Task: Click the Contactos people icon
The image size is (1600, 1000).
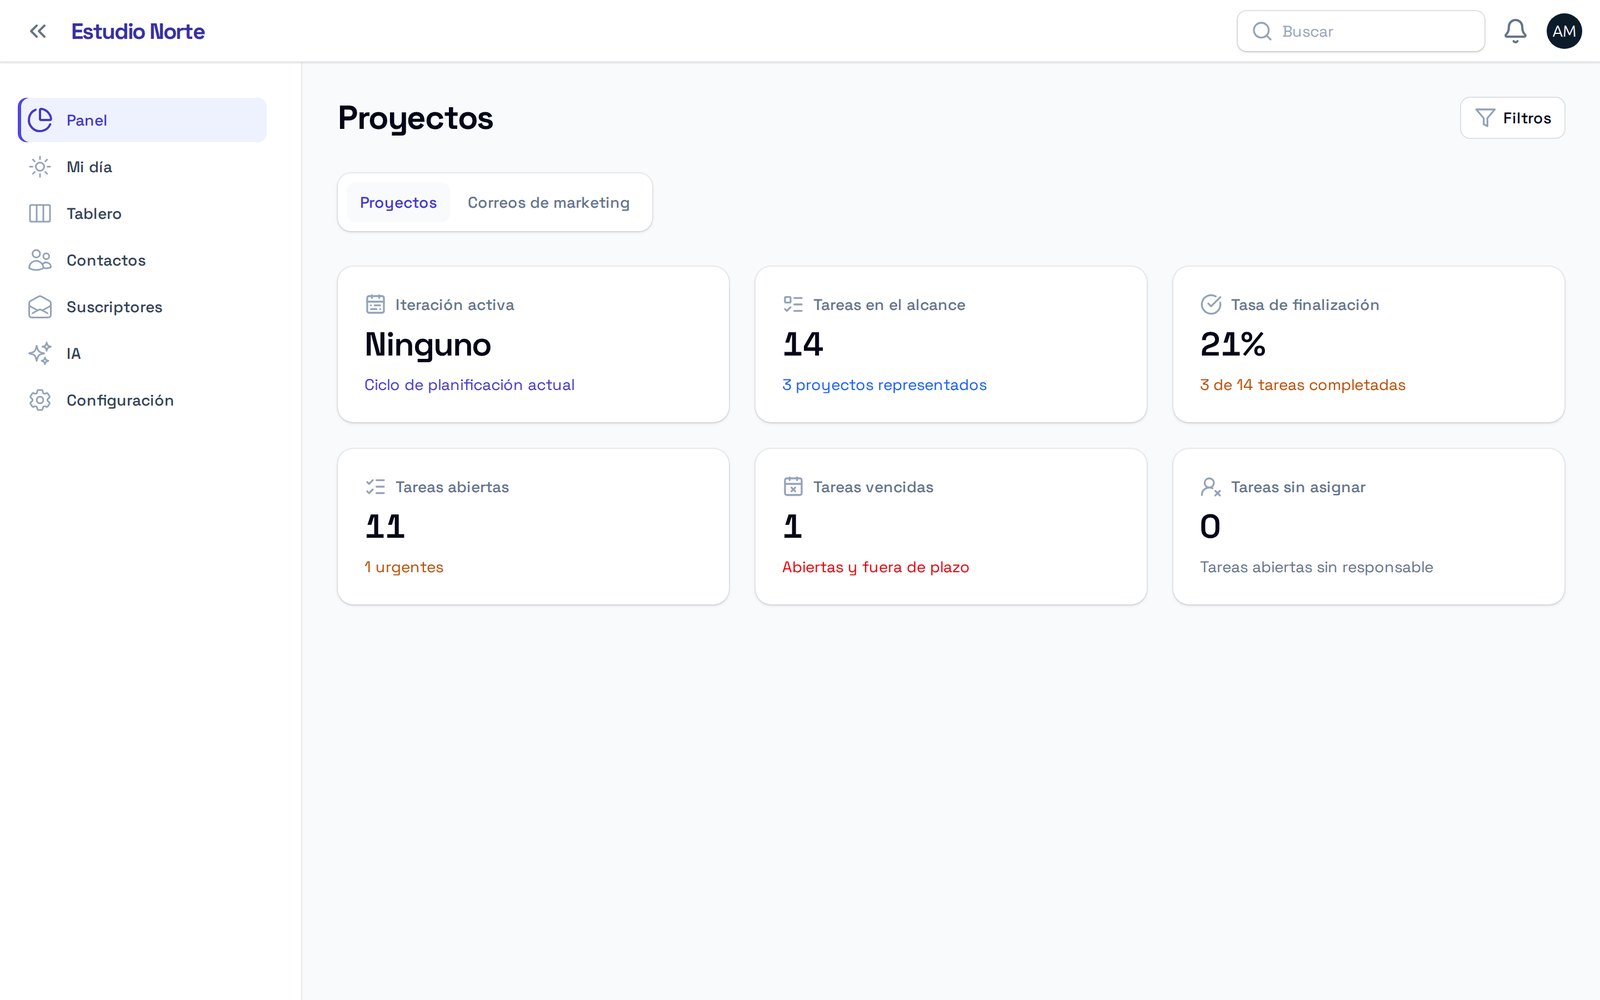Action: [x=40, y=260]
